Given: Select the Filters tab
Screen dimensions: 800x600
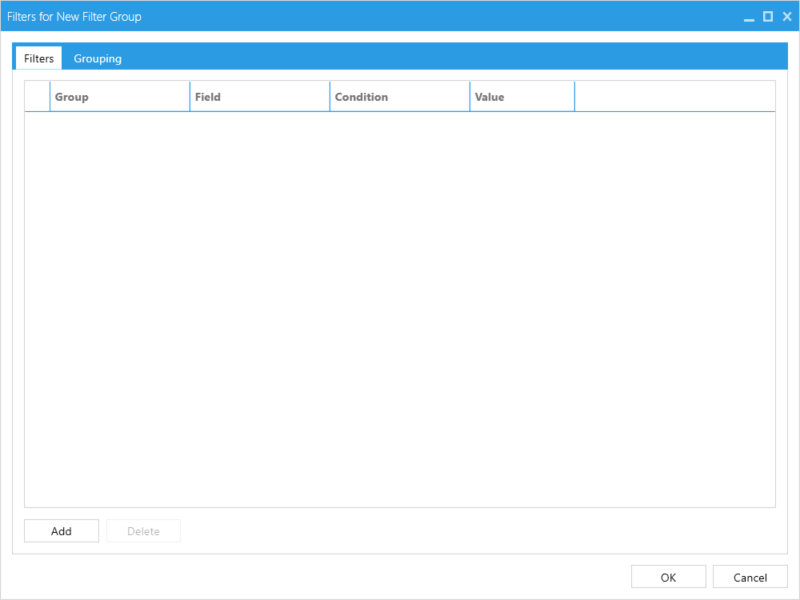Looking at the screenshot, I should [x=39, y=58].
